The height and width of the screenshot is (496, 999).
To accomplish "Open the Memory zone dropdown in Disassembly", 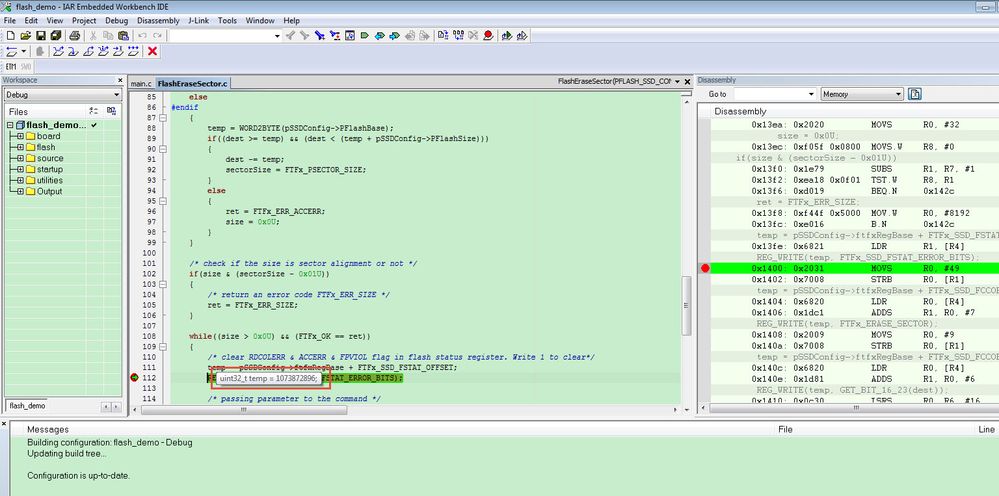I will pos(898,94).
